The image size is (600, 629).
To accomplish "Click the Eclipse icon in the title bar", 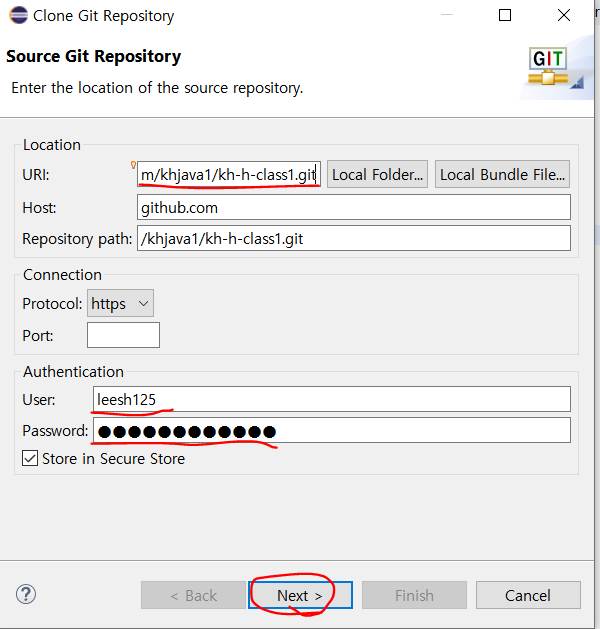I will click(18, 16).
